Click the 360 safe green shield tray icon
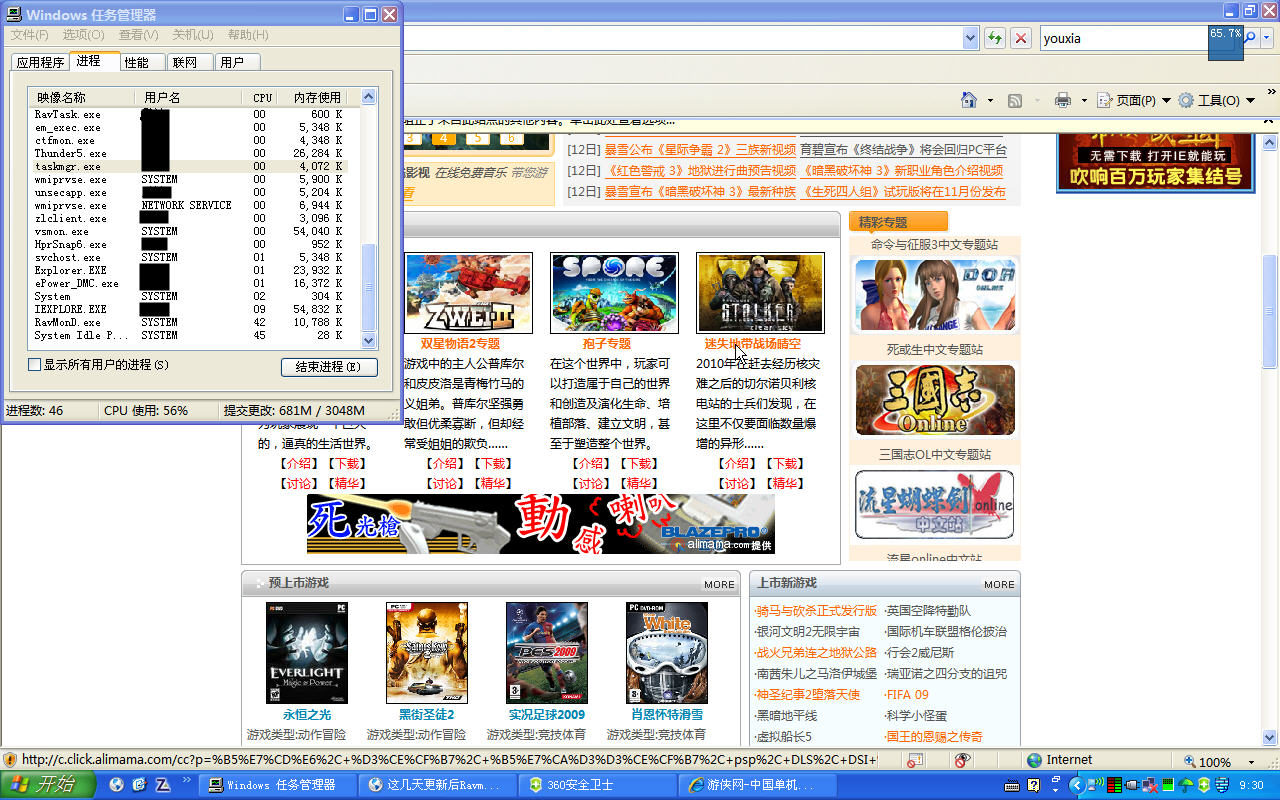1280x800 pixels. (1204, 785)
